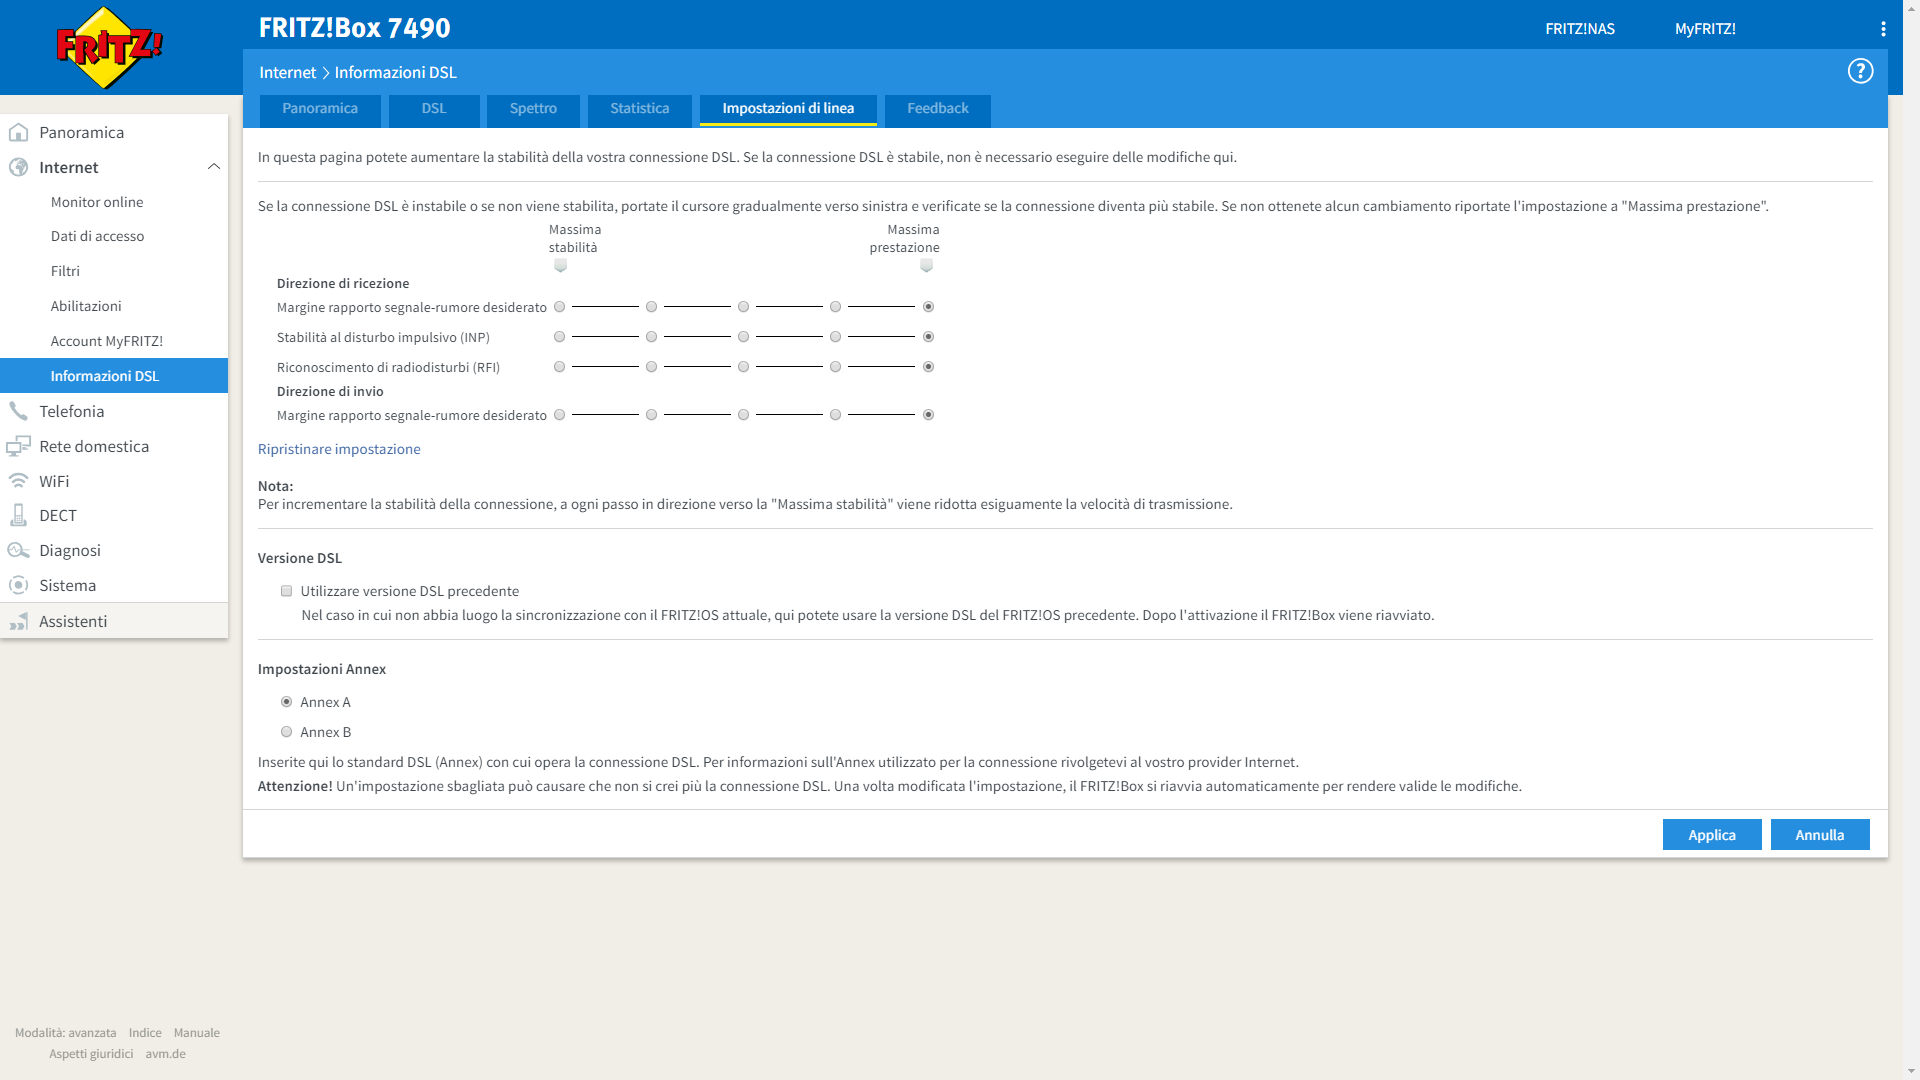Viewport: 1920px width, 1080px height.
Task: Click the FRITZ! logo icon
Action: (109, 47)
